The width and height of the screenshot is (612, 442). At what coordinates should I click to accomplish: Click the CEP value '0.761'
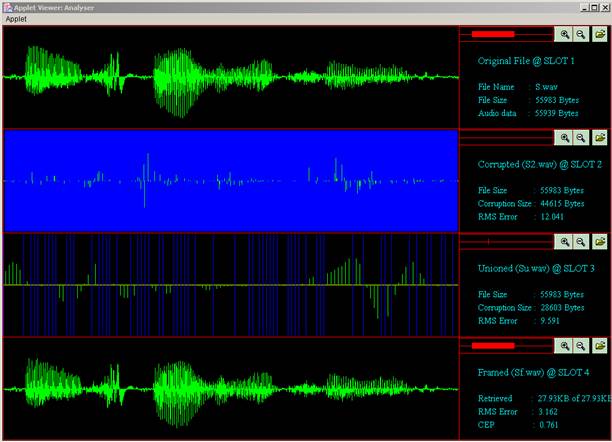point(549,425)
